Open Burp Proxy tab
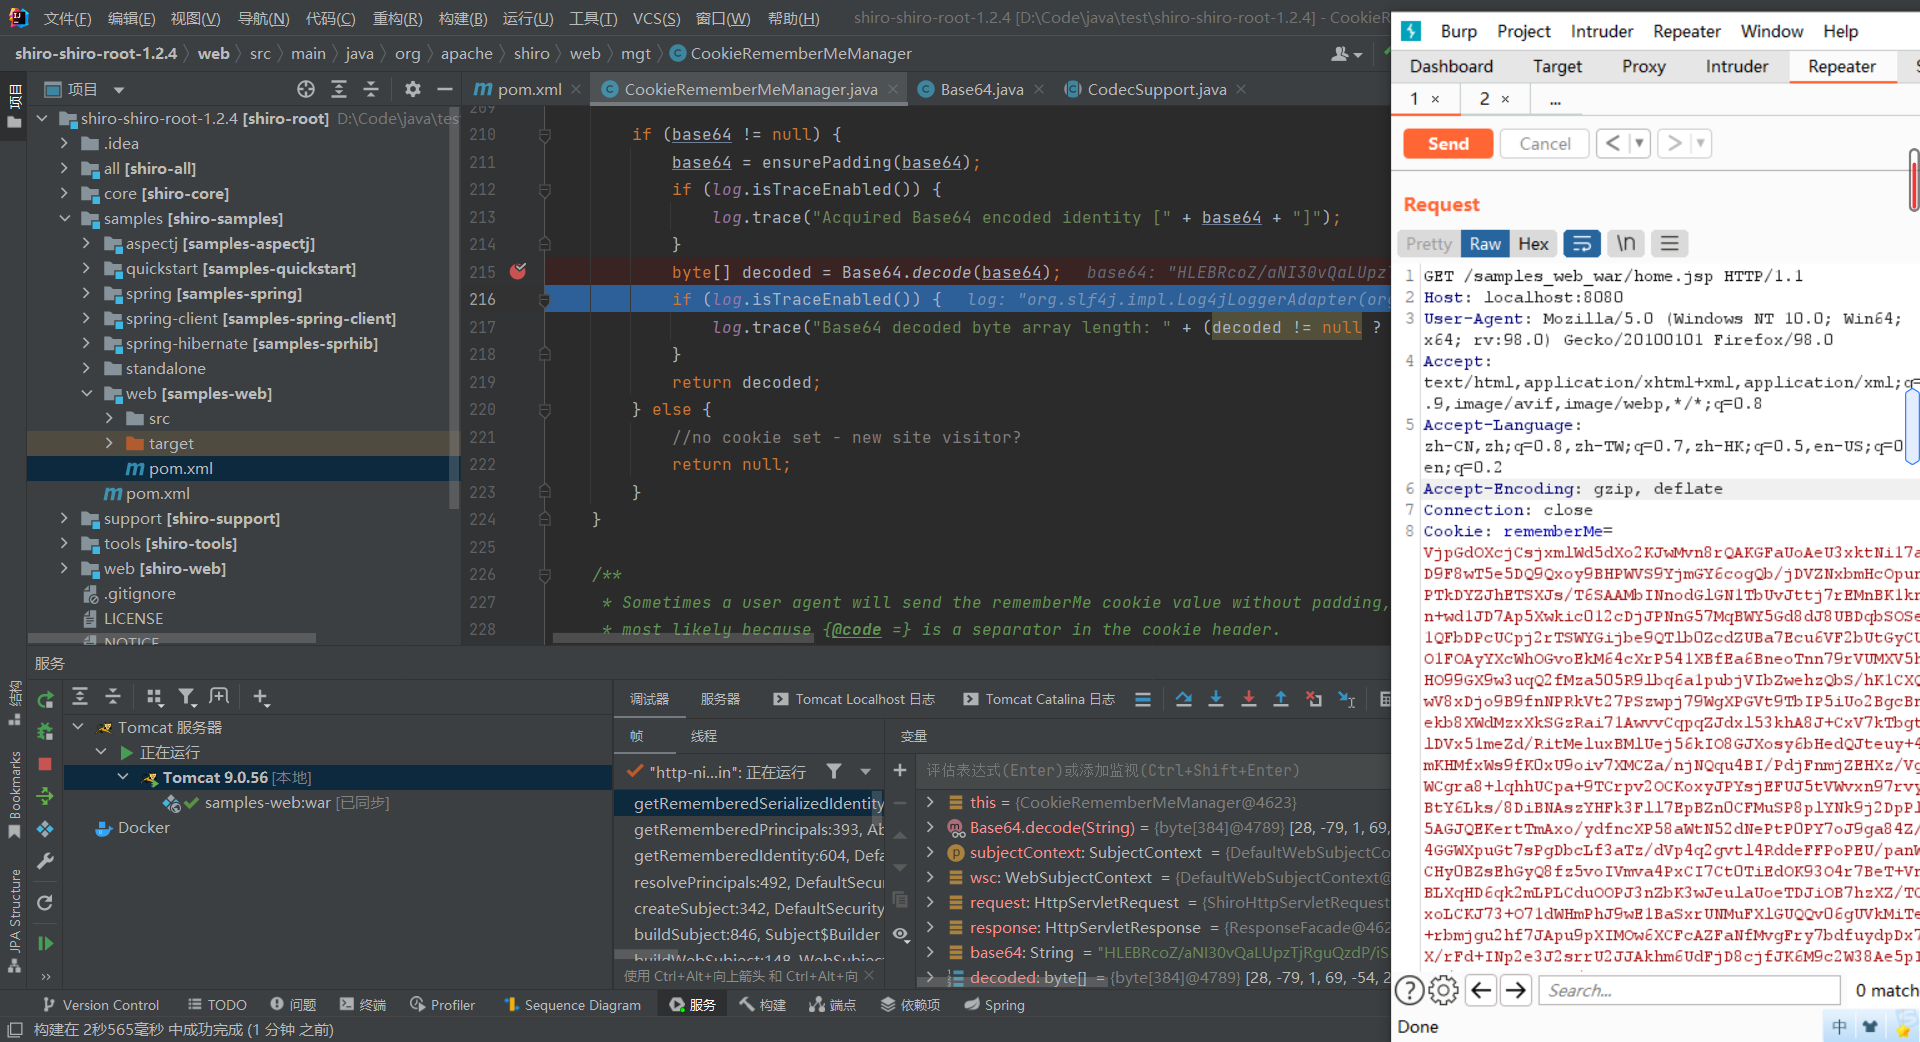The image size is (1920, 1042). tap(1643, 66)
